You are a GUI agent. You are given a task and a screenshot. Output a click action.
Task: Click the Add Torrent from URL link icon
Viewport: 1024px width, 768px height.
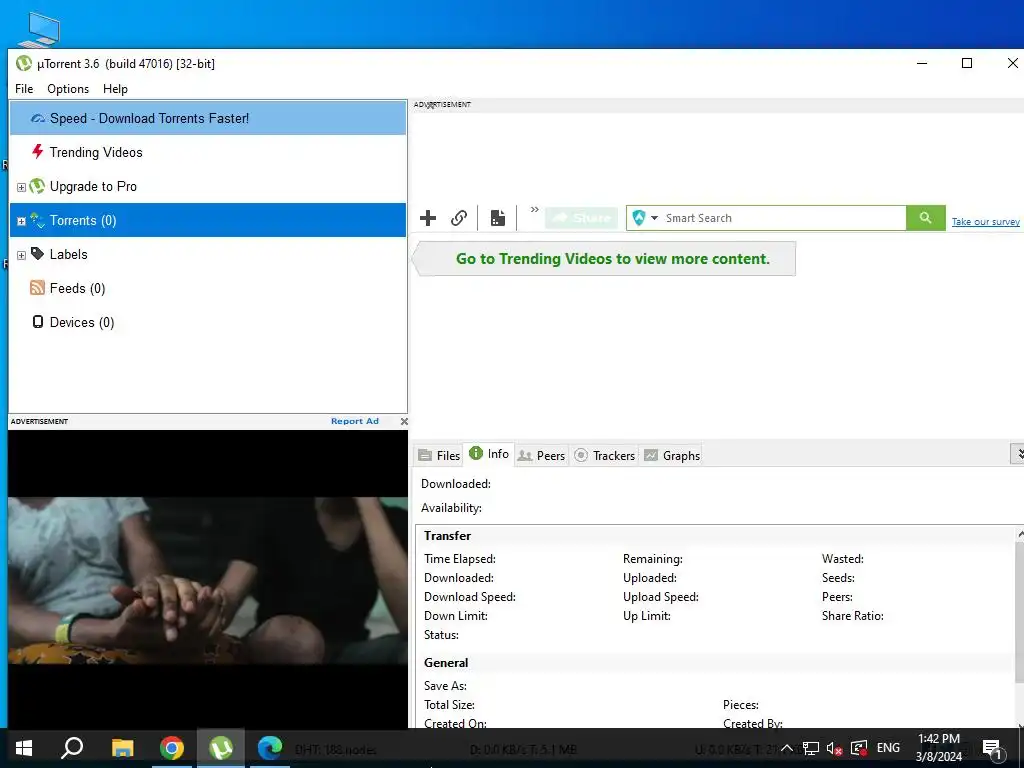(x=459, y=218)
